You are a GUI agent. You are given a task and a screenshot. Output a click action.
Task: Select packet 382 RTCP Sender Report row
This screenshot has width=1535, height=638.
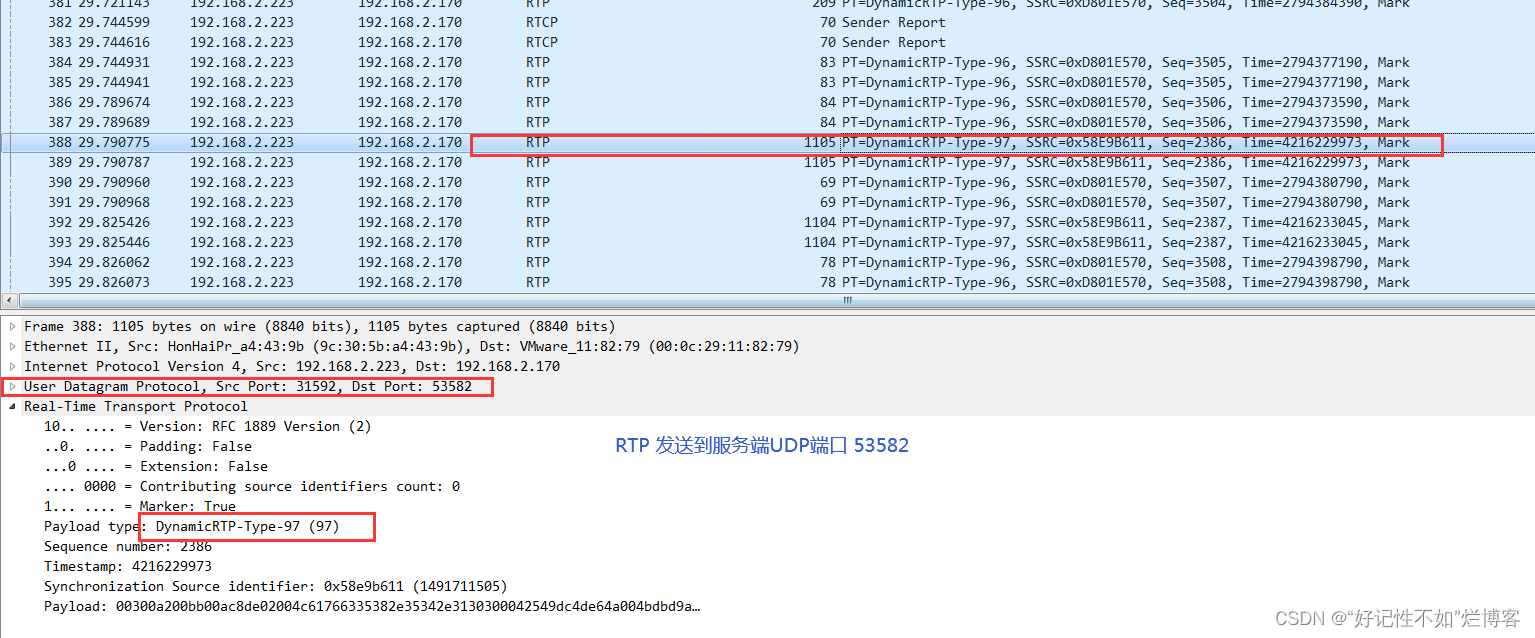(x=767, y=22)
